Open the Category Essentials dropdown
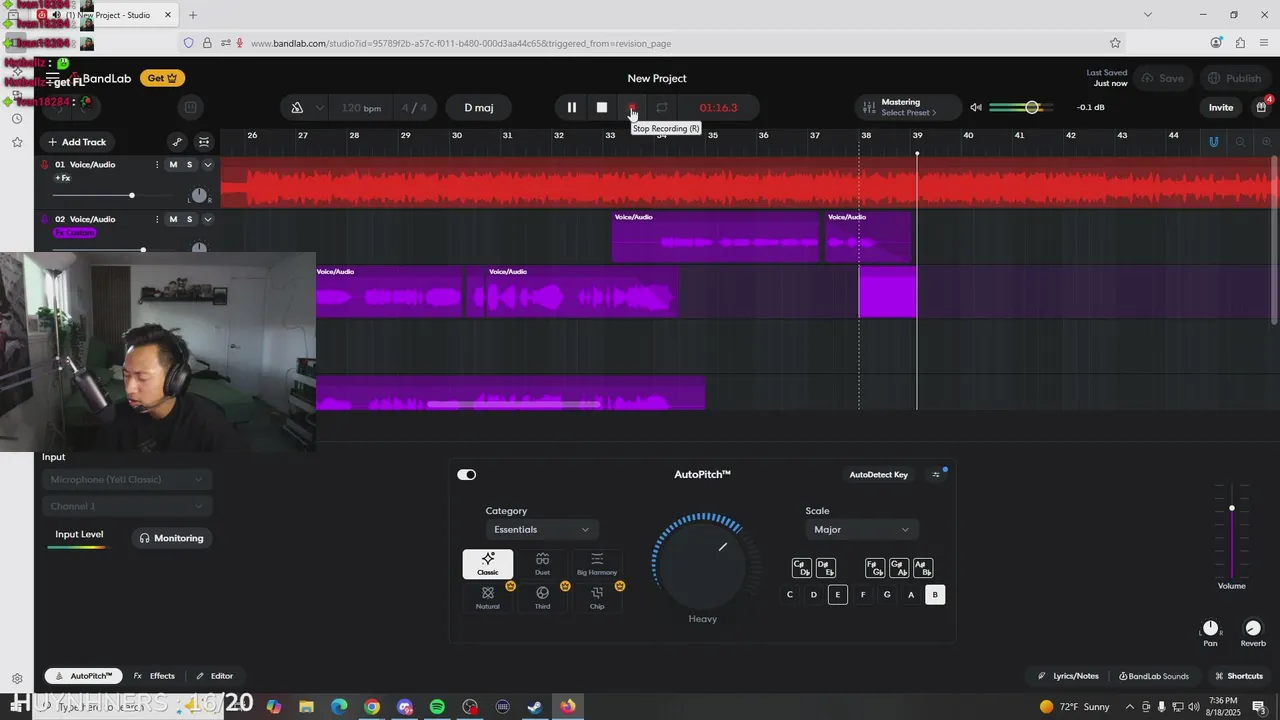The height and width of the screenshot is (720, 1280). (541, 530)
